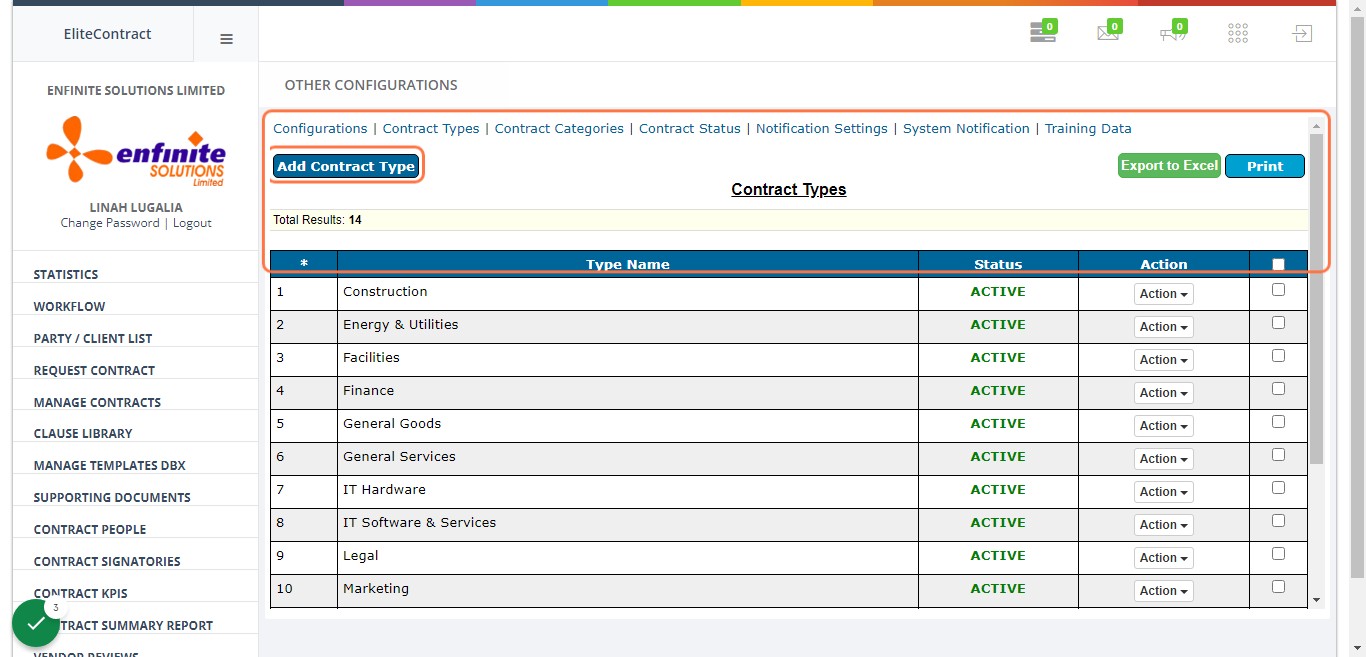Viewport: 1366px width, 657px height.
Task: Go to Party / Client List
Action: point(93,339)
